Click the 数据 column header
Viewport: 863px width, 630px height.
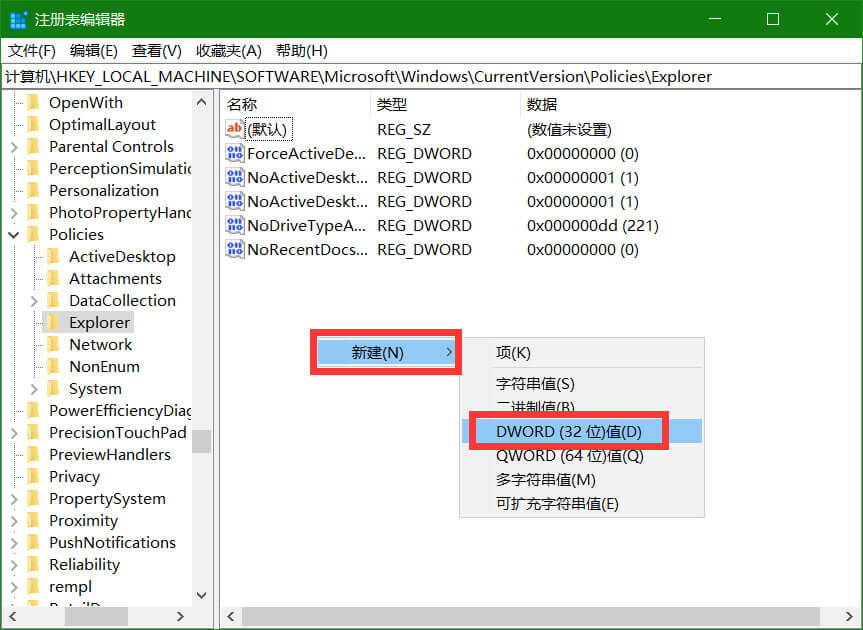click(x=542, y=104)
